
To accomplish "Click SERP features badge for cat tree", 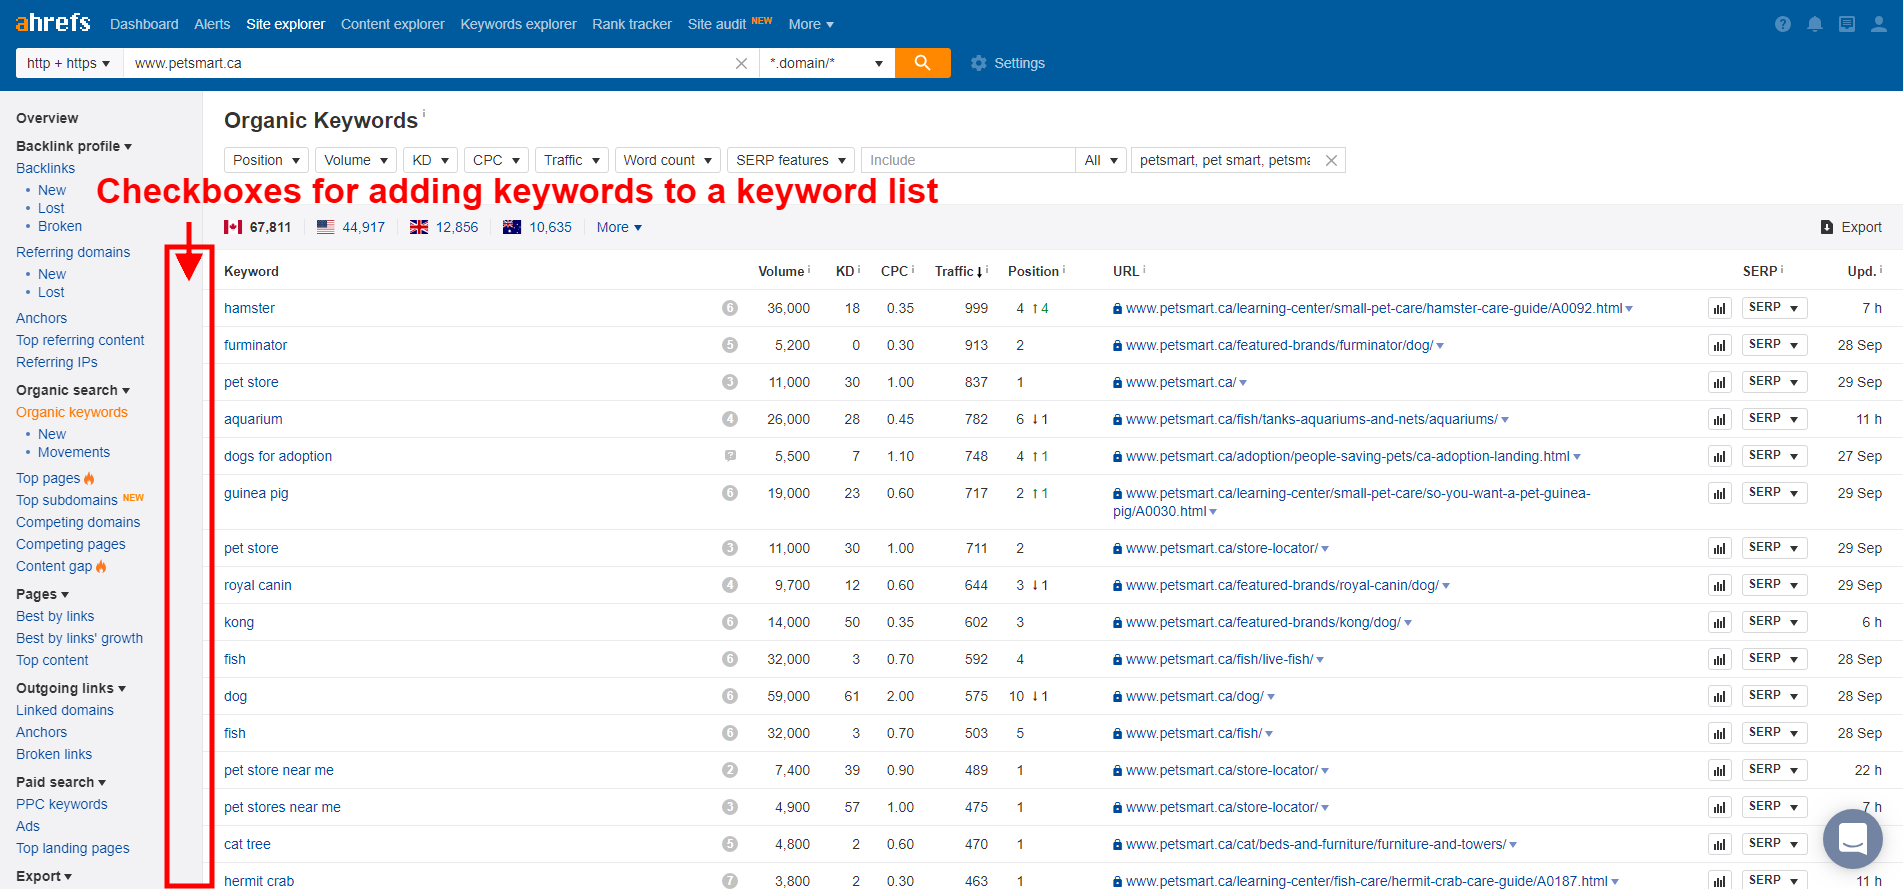I will pos(730,844).
